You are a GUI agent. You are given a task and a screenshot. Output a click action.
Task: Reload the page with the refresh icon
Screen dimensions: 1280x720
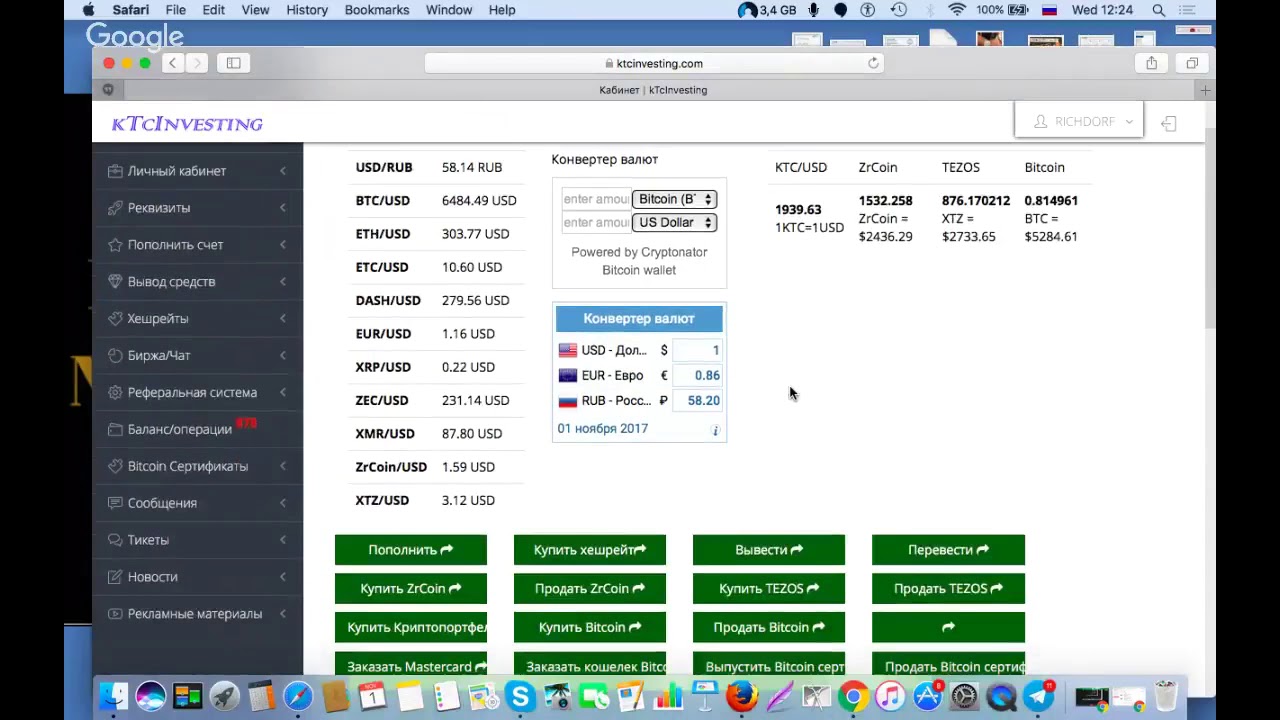click(873, 63)
